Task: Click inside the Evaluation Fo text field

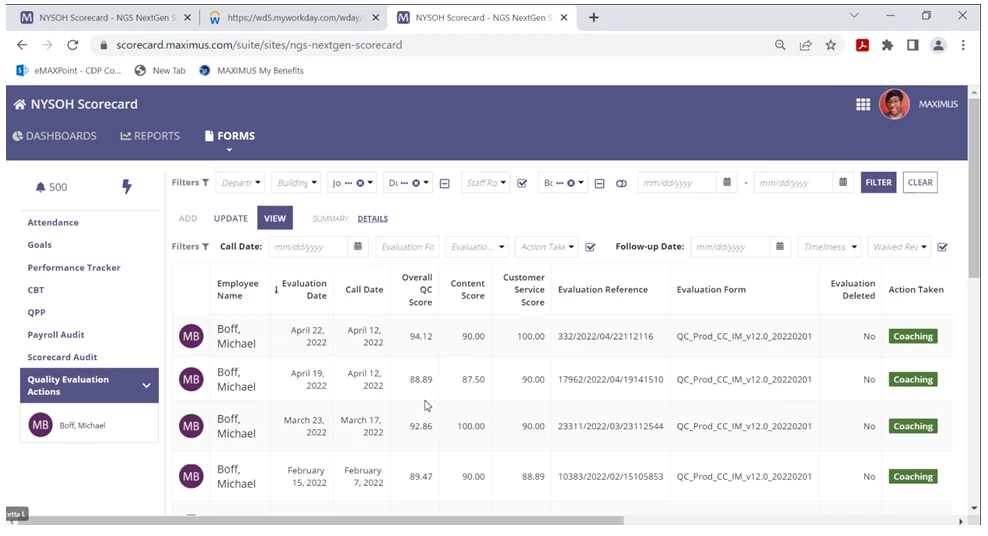Action: pyautogui.click(x=407, y=247)
